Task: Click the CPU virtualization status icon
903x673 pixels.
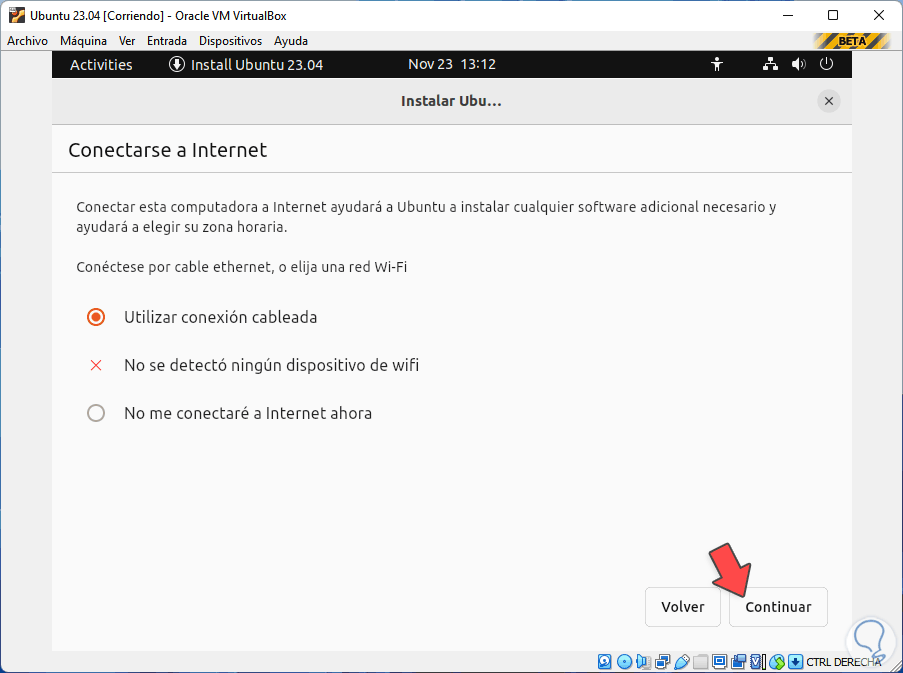Action: [x=758, y=661]
